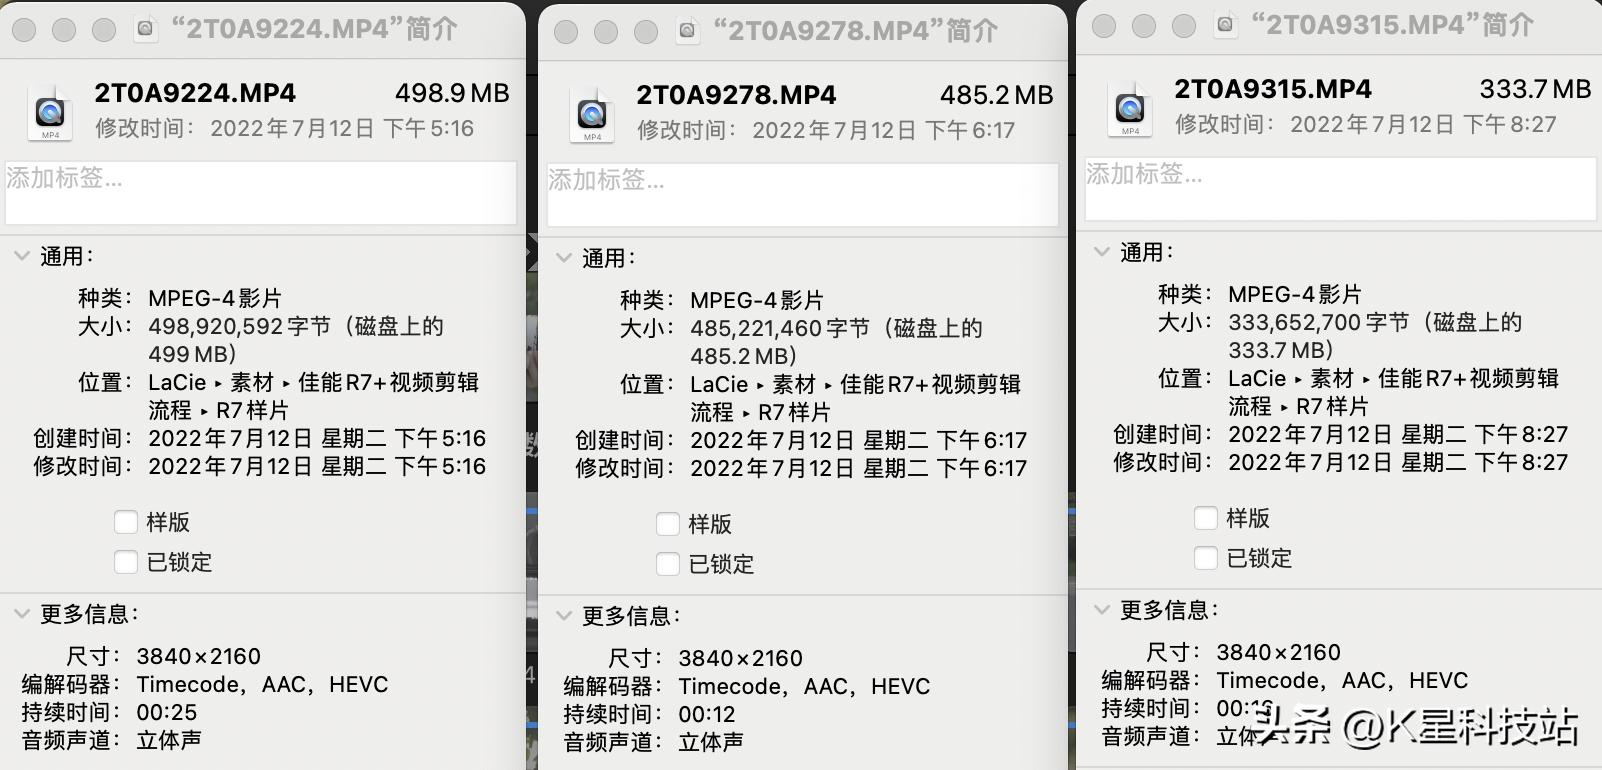Click the 498.9 MB size value
This screenshot has height=770, width=1602.
click(452, 94)
